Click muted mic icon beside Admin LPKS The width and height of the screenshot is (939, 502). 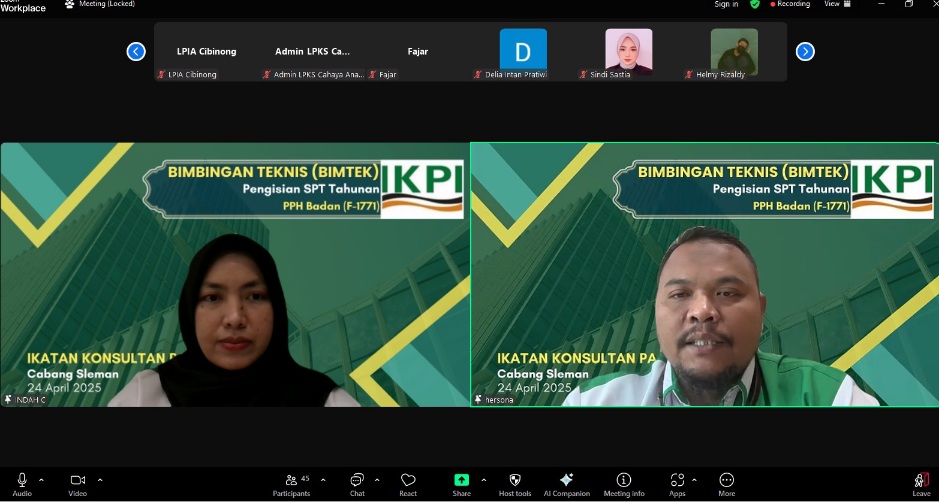coord(267,75)
